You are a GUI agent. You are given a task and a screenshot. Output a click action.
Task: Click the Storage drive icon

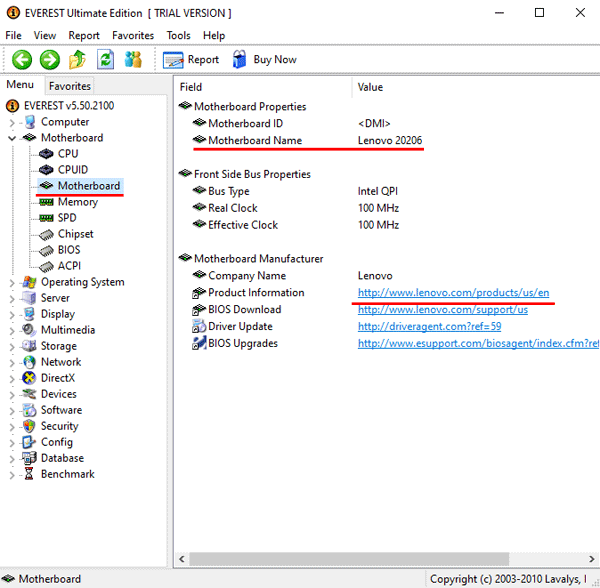(x=29, y=345)
